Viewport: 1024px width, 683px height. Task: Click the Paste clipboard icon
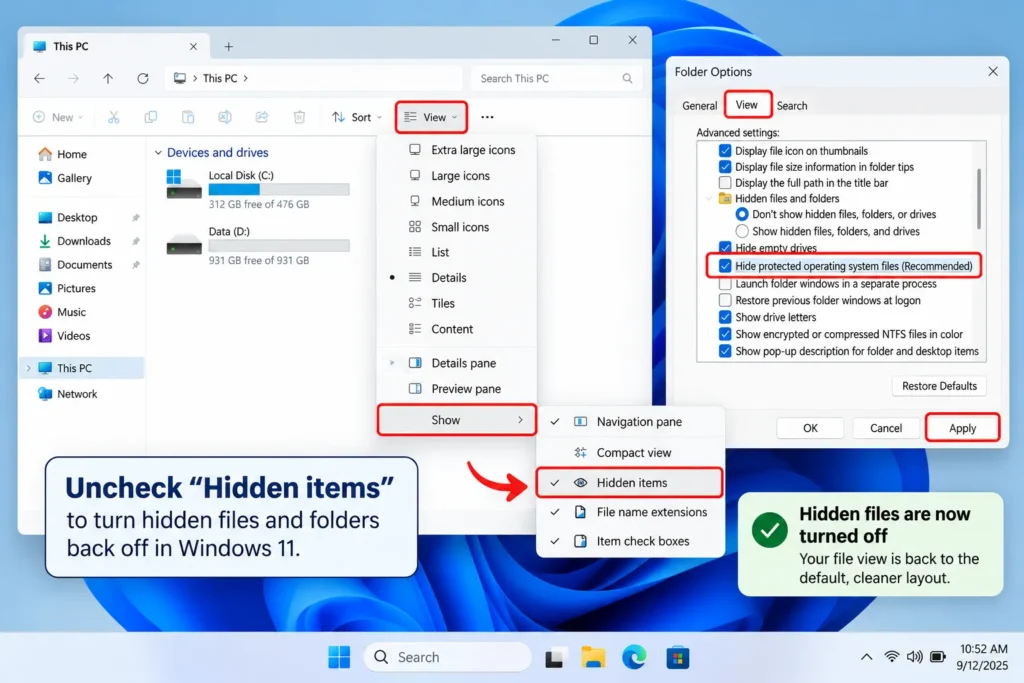[188, 117]
